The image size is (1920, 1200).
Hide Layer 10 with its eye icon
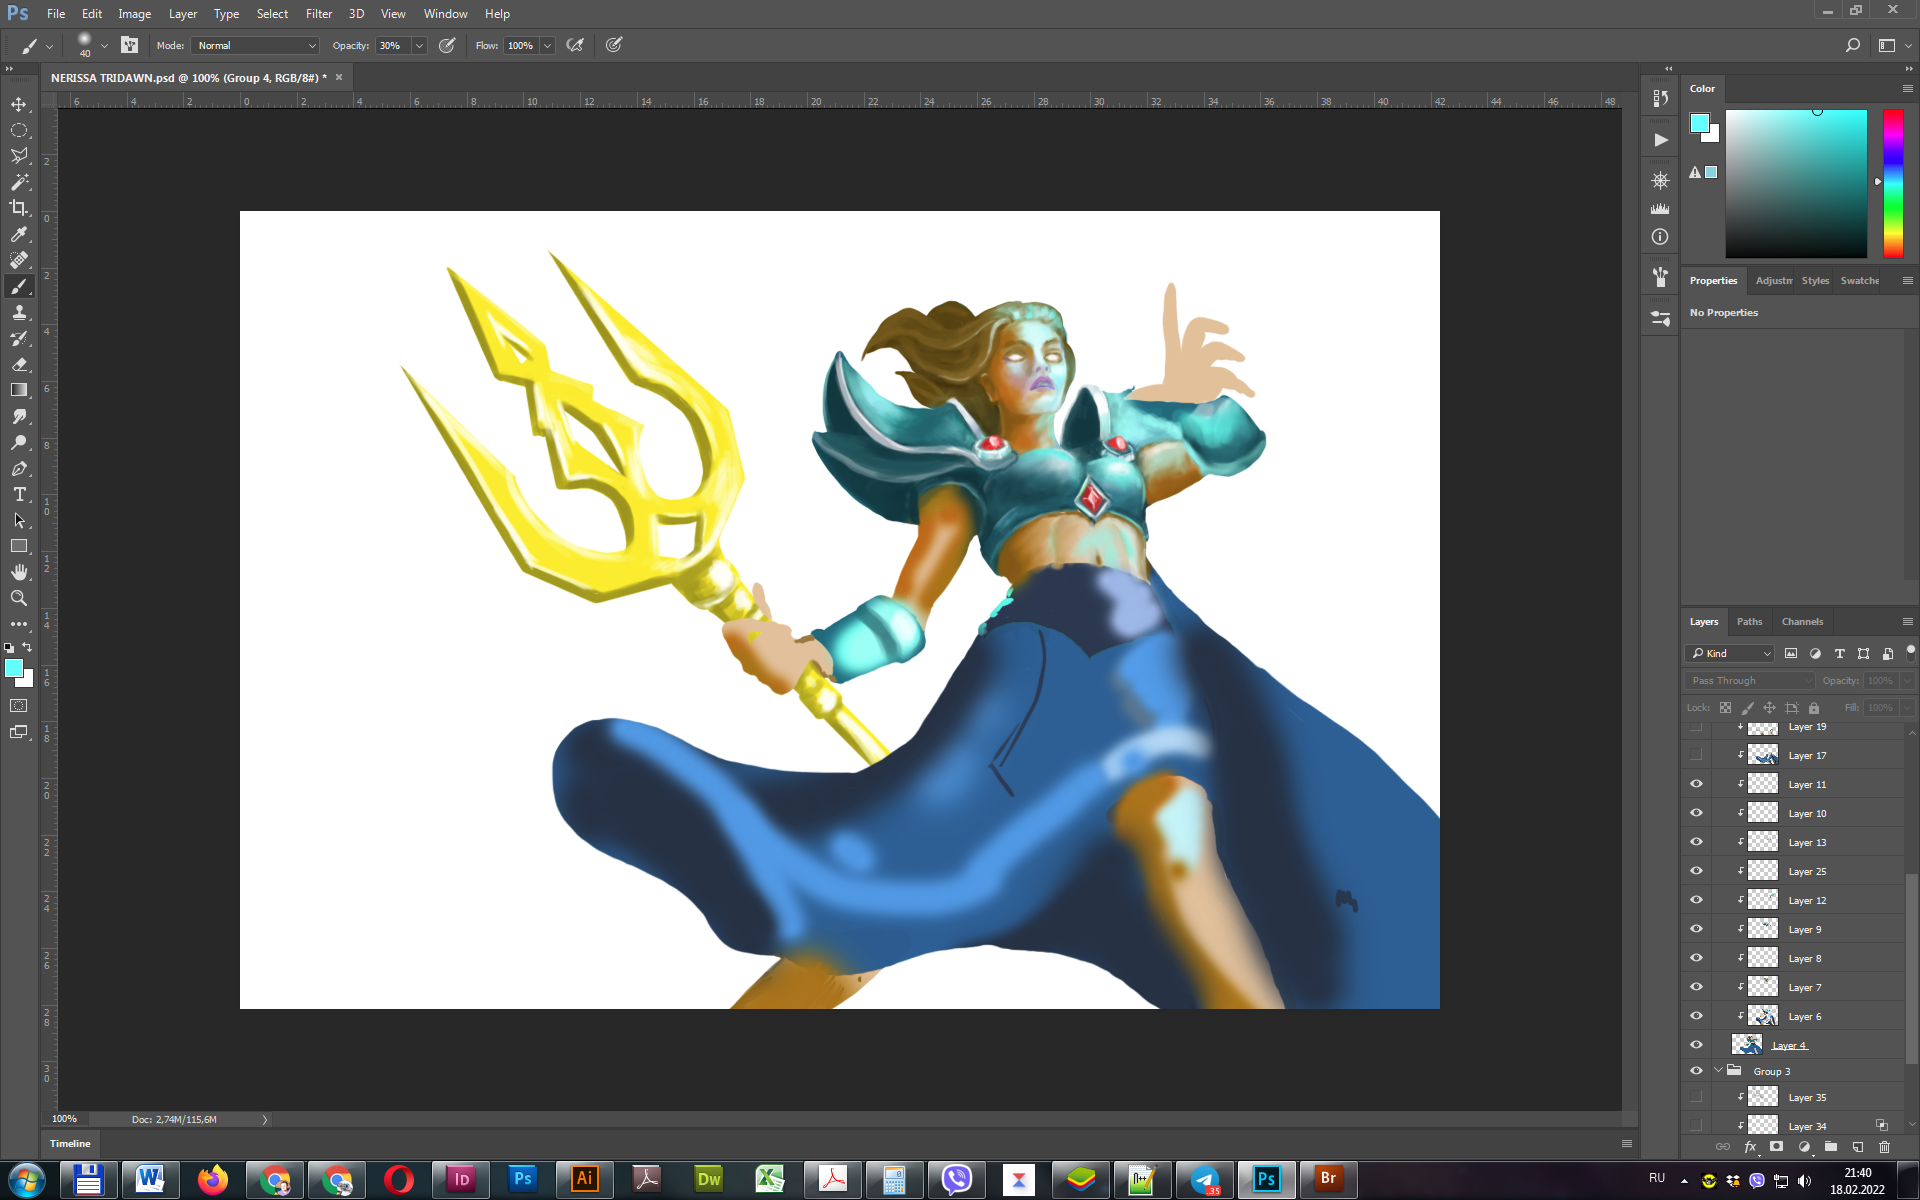1696,813
